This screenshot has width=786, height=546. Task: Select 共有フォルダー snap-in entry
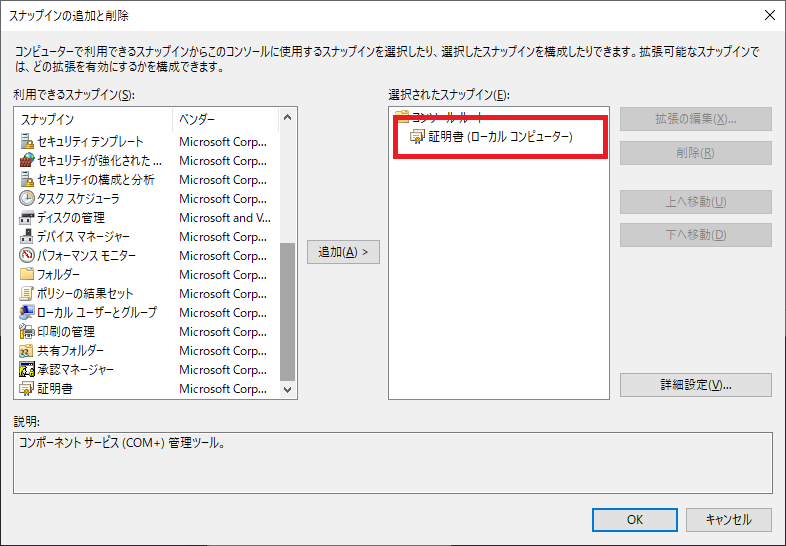70,351
